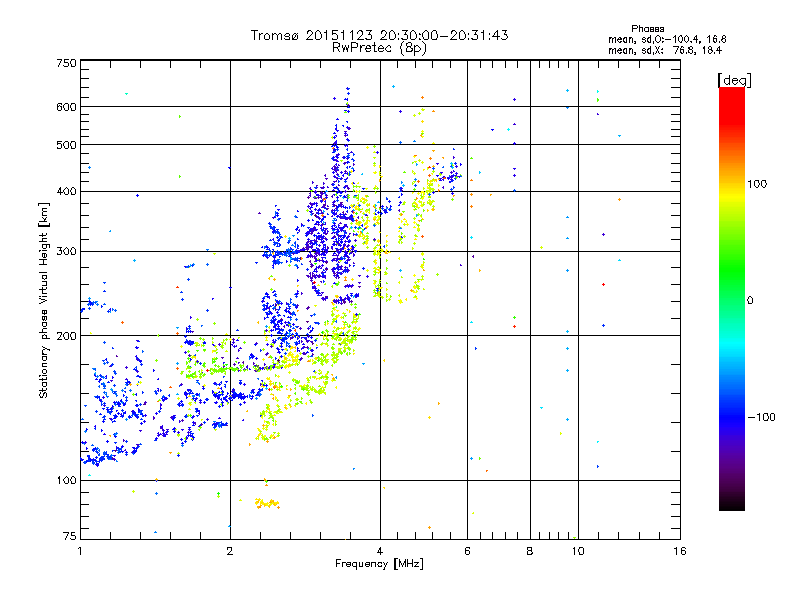Click the 'Phases' header in the statistics block
This screenshot has height=600, width=800.
point(647,29)
